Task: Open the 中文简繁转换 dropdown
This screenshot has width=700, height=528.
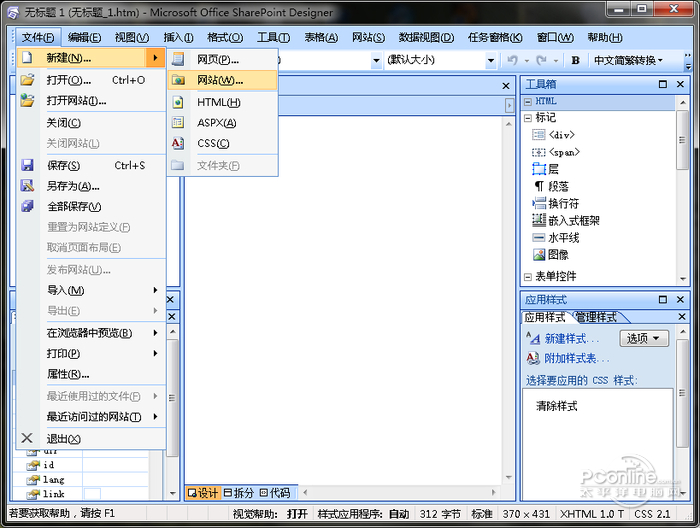Action: [628, 60]
